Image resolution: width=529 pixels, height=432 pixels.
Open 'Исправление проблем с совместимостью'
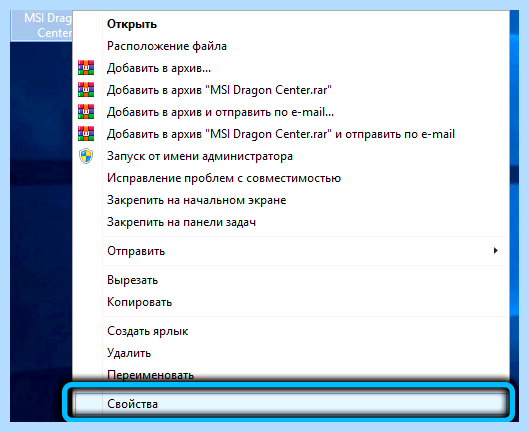[291, 178]
